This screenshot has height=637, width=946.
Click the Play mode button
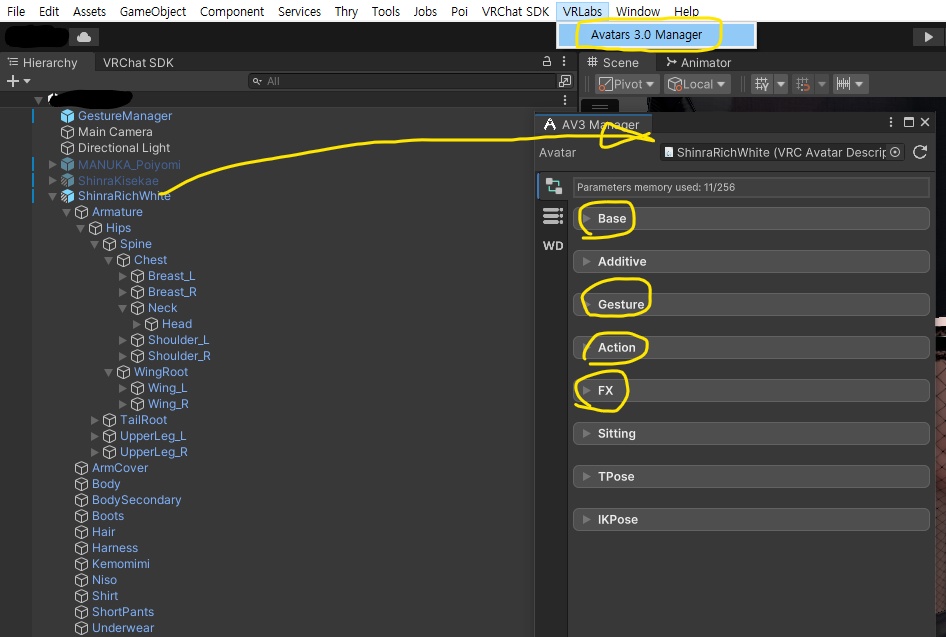(928, 37)
